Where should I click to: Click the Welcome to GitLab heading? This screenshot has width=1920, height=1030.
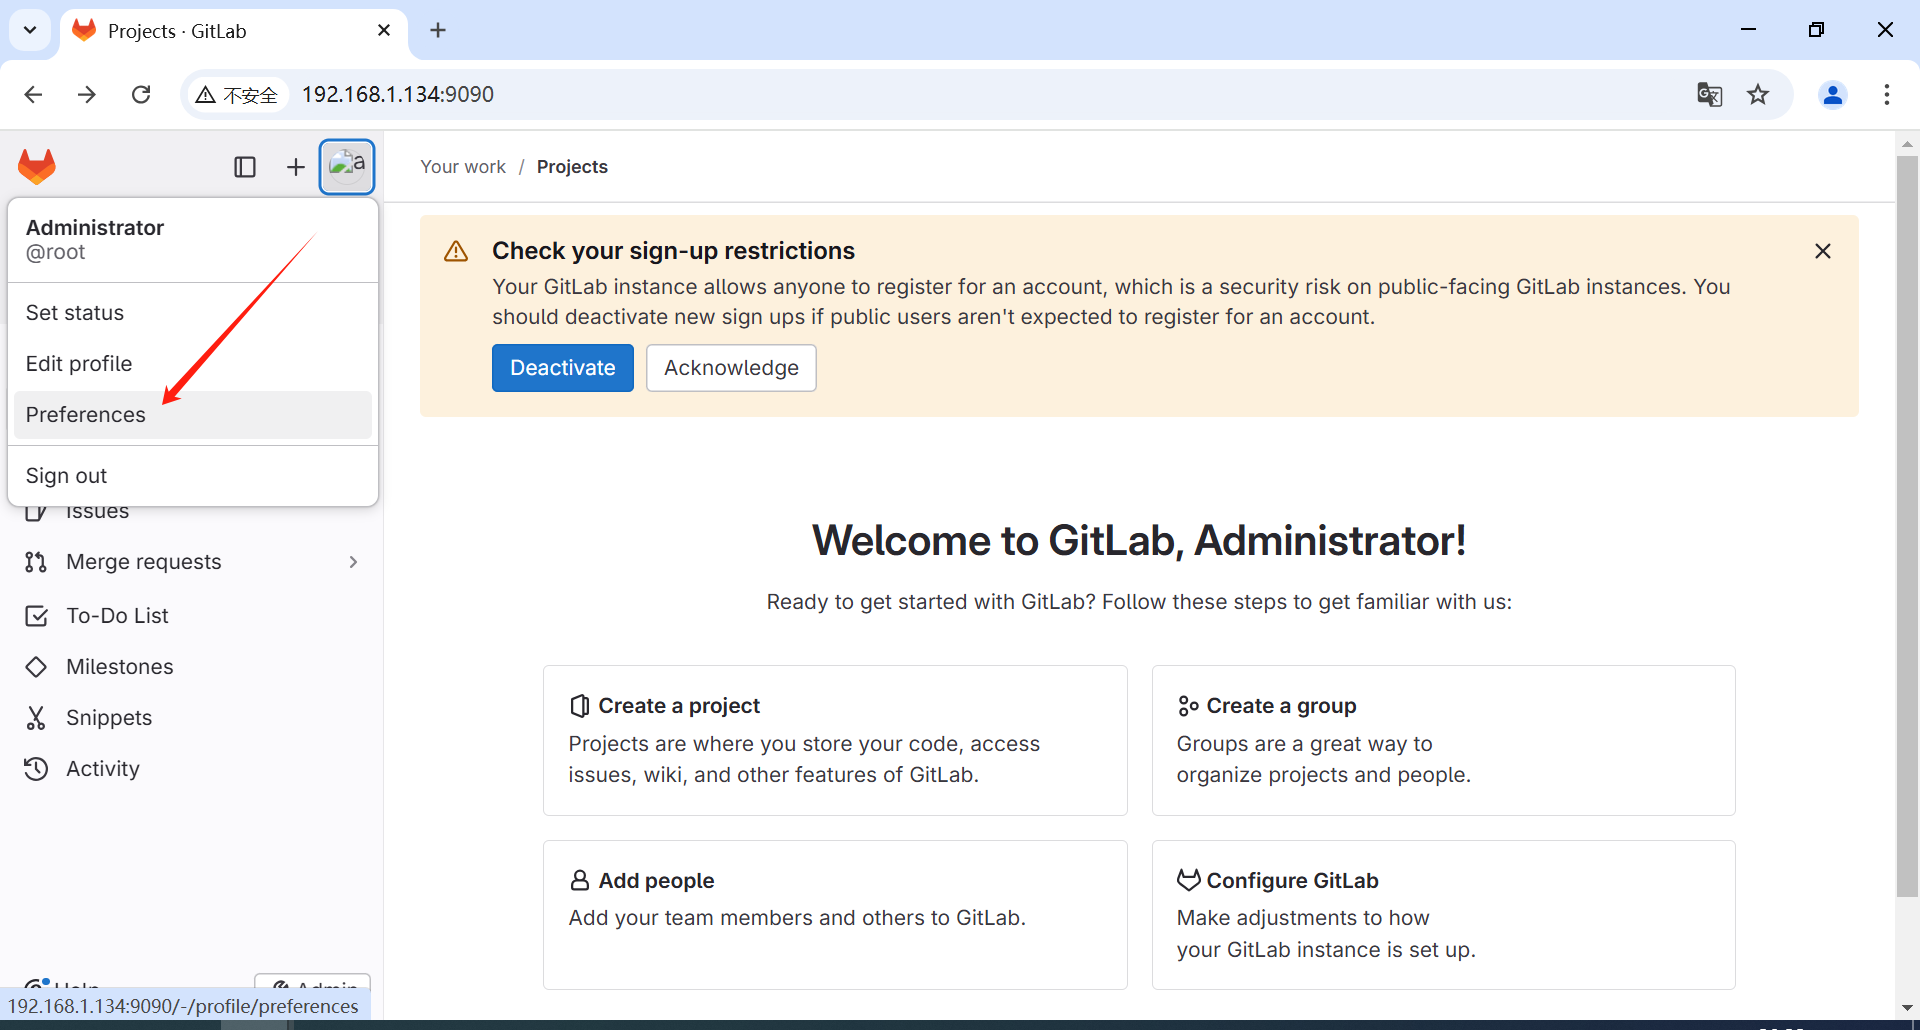(x=1139, y=541)
